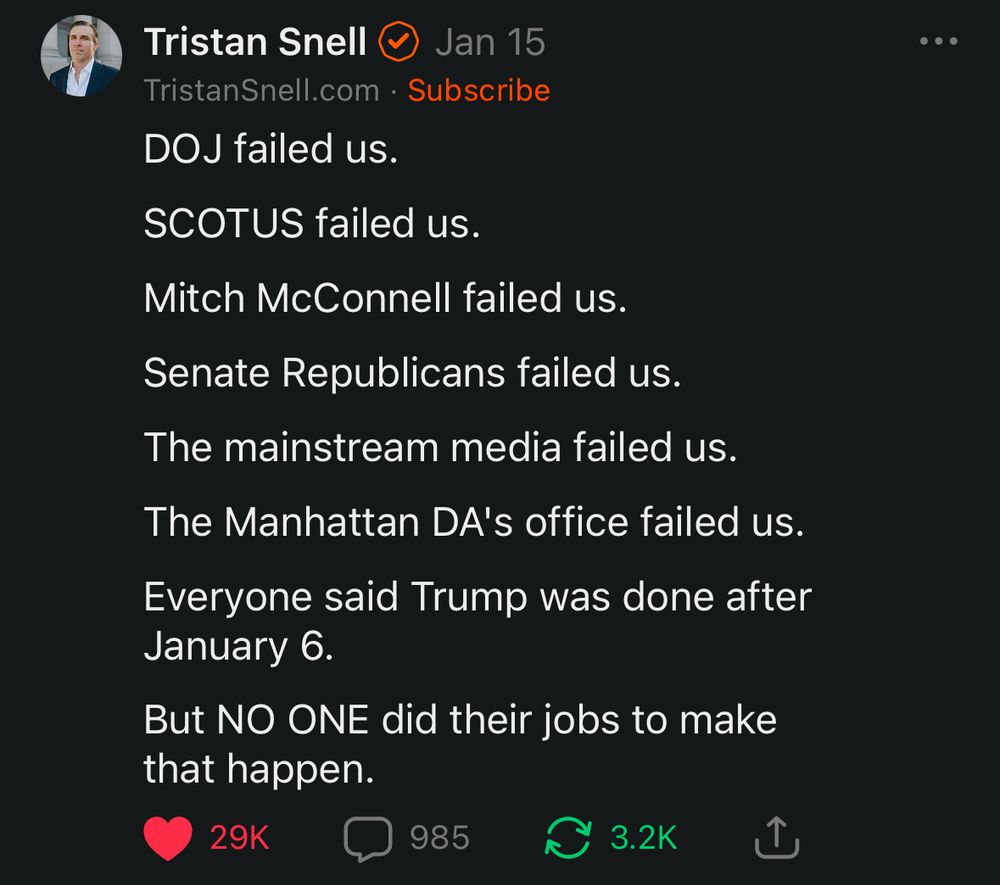This screenshot has width=1000, height=885.
Task: Open the three-dot more options menu
Action: (x=939, y=41)
